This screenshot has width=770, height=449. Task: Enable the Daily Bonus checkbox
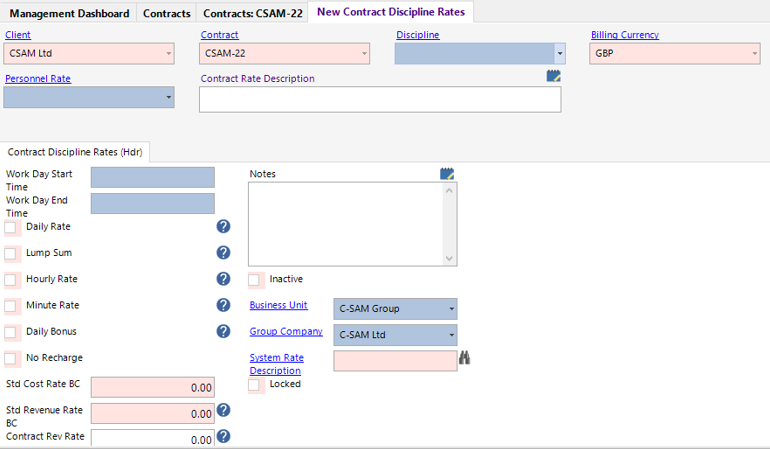pos(10,333)
